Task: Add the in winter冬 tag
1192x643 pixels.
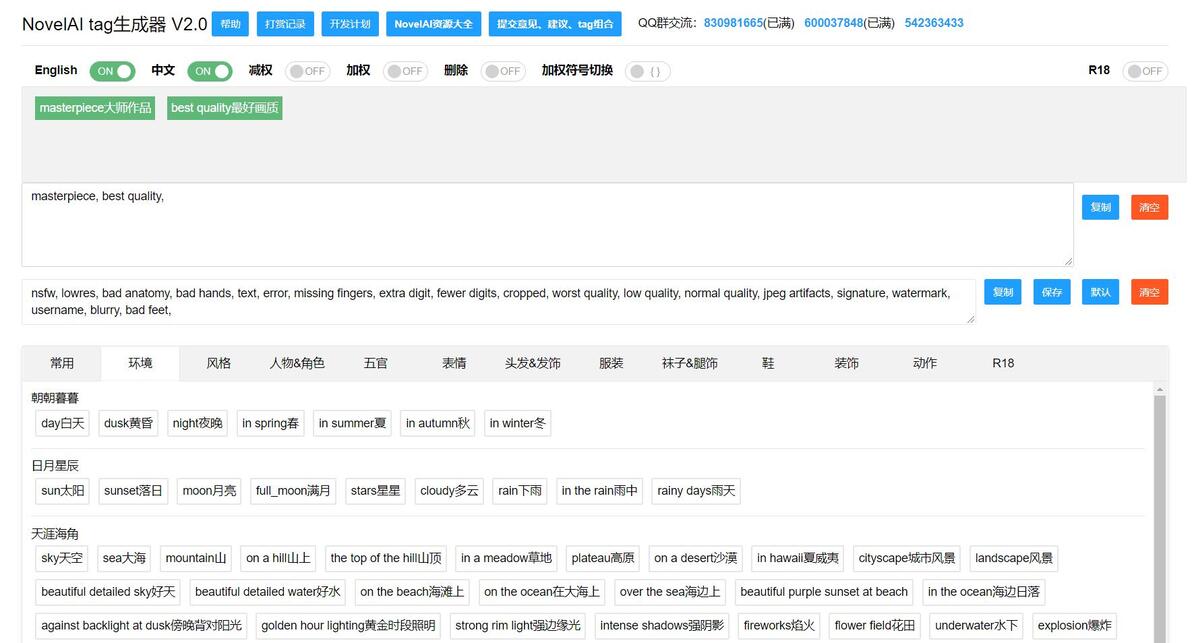Action: tap(517, 423)
